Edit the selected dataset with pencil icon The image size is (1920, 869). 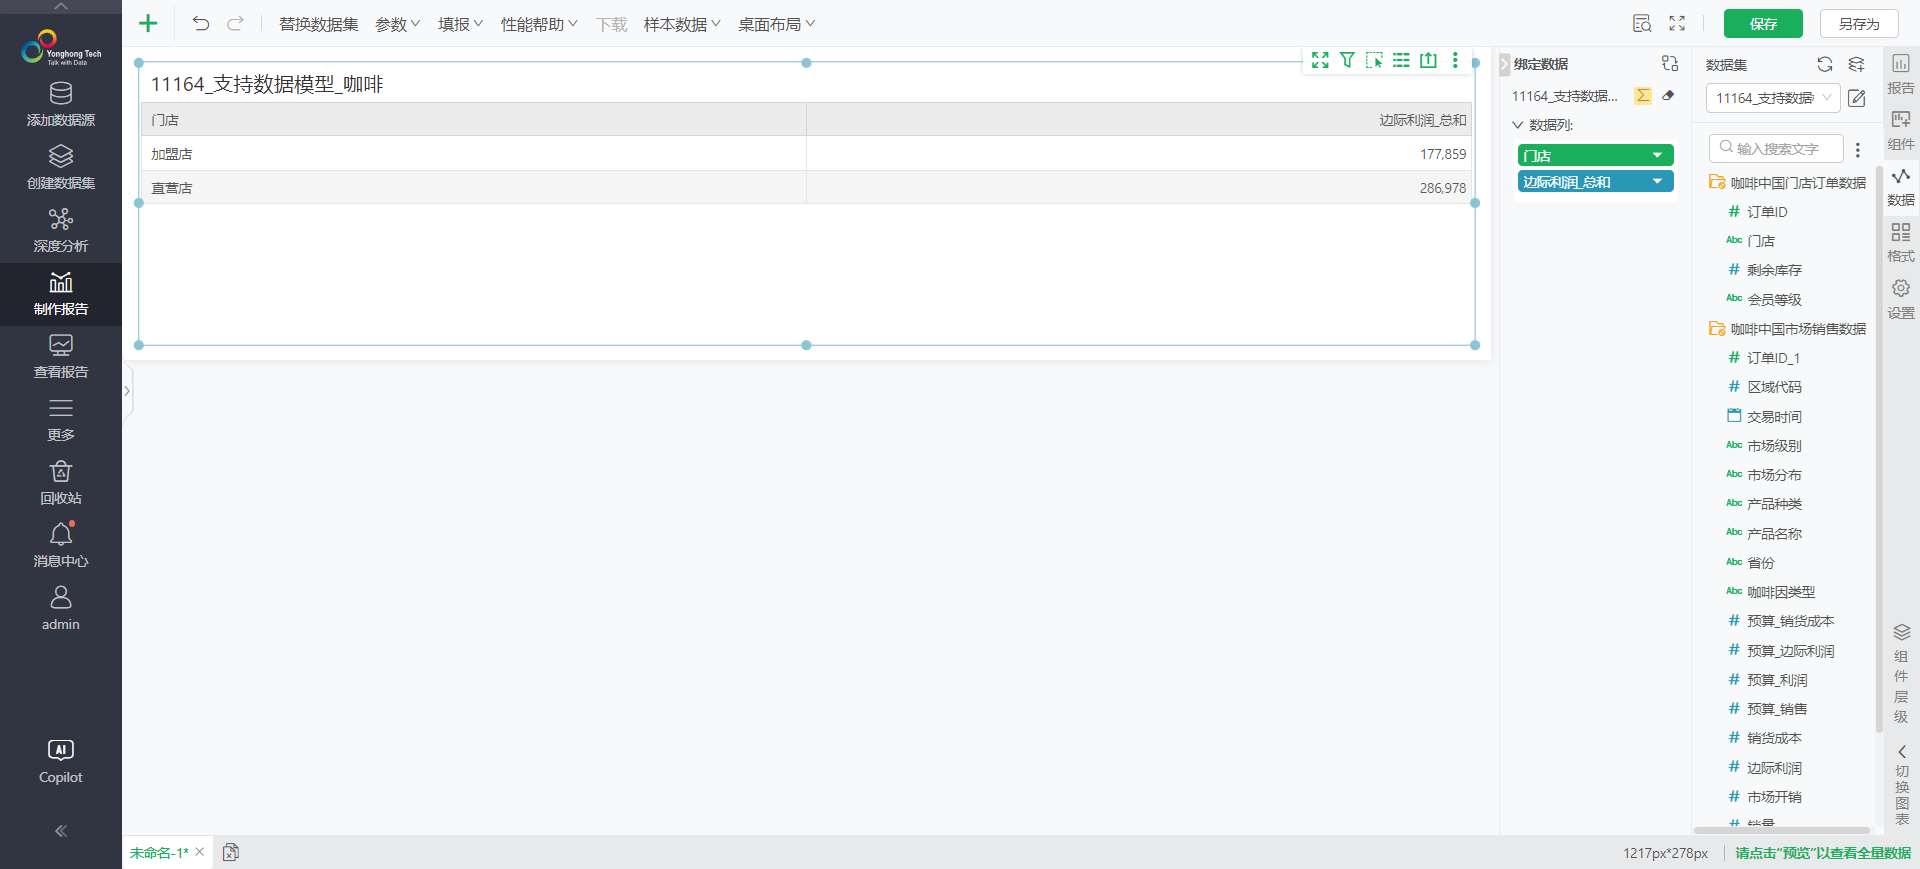[x=1857, y=98]
